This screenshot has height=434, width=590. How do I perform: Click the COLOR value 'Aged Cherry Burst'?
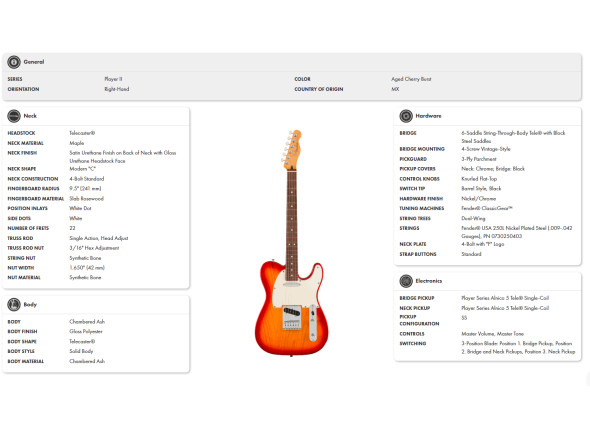pos(411,79)
